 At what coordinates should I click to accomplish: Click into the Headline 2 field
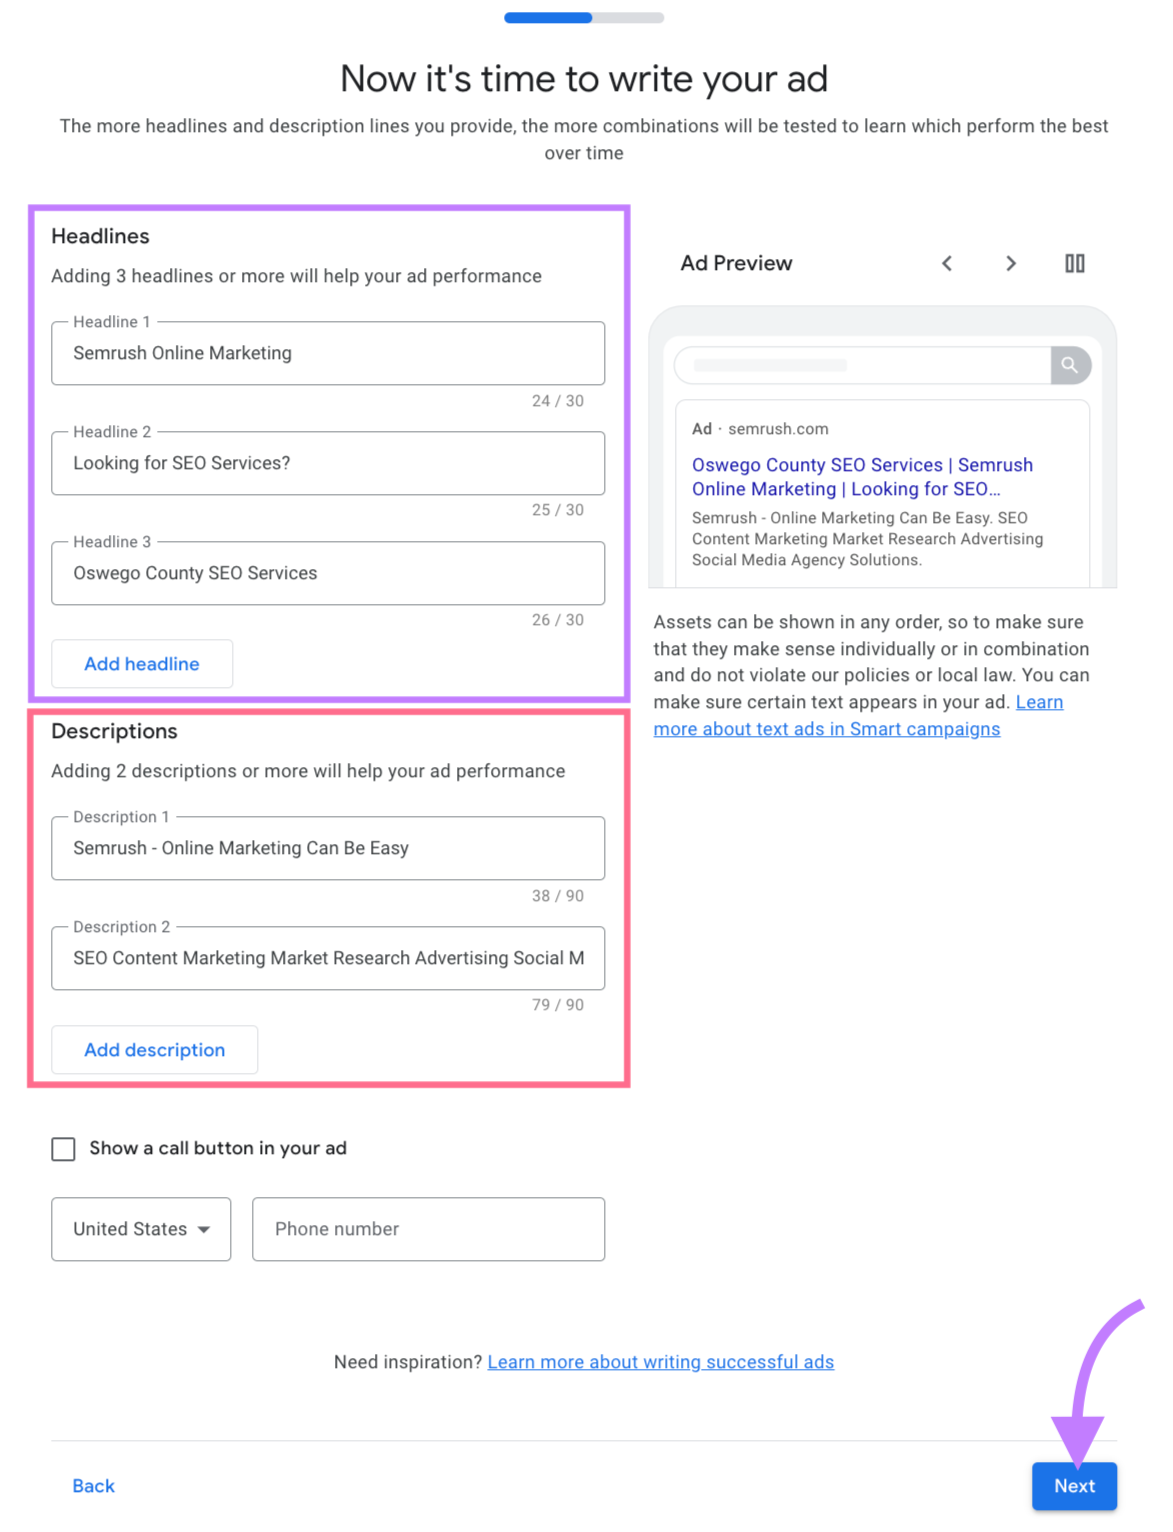[328, 463]
